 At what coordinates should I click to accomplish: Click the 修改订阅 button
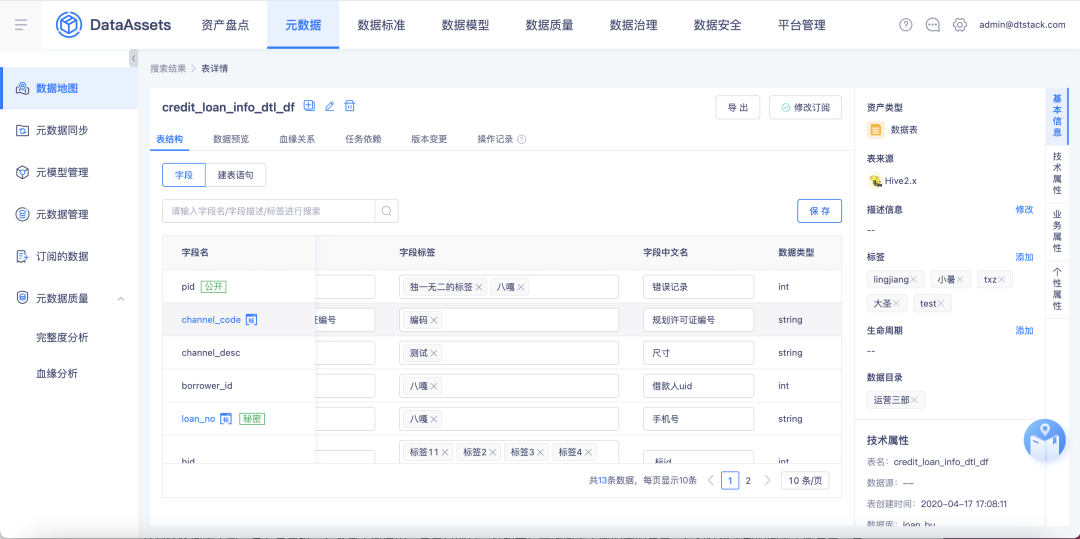[x=805, y=107]
